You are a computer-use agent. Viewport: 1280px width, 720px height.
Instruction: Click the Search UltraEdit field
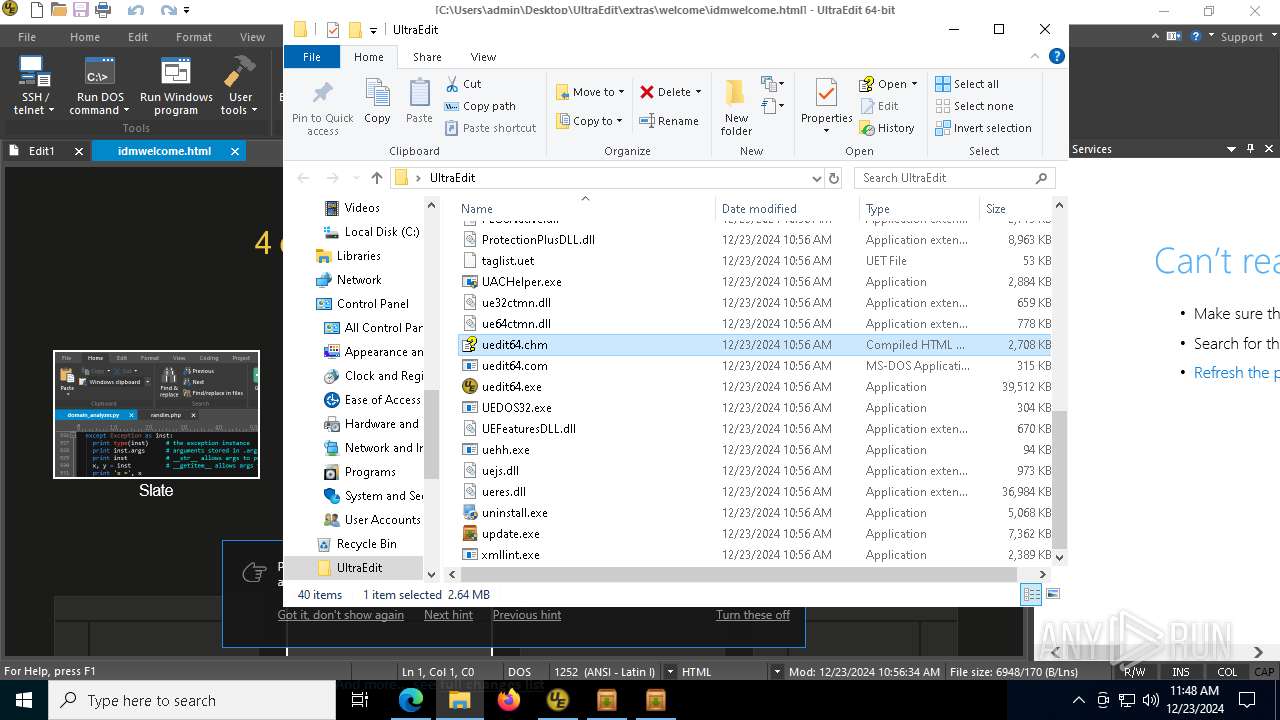[954, 178]
